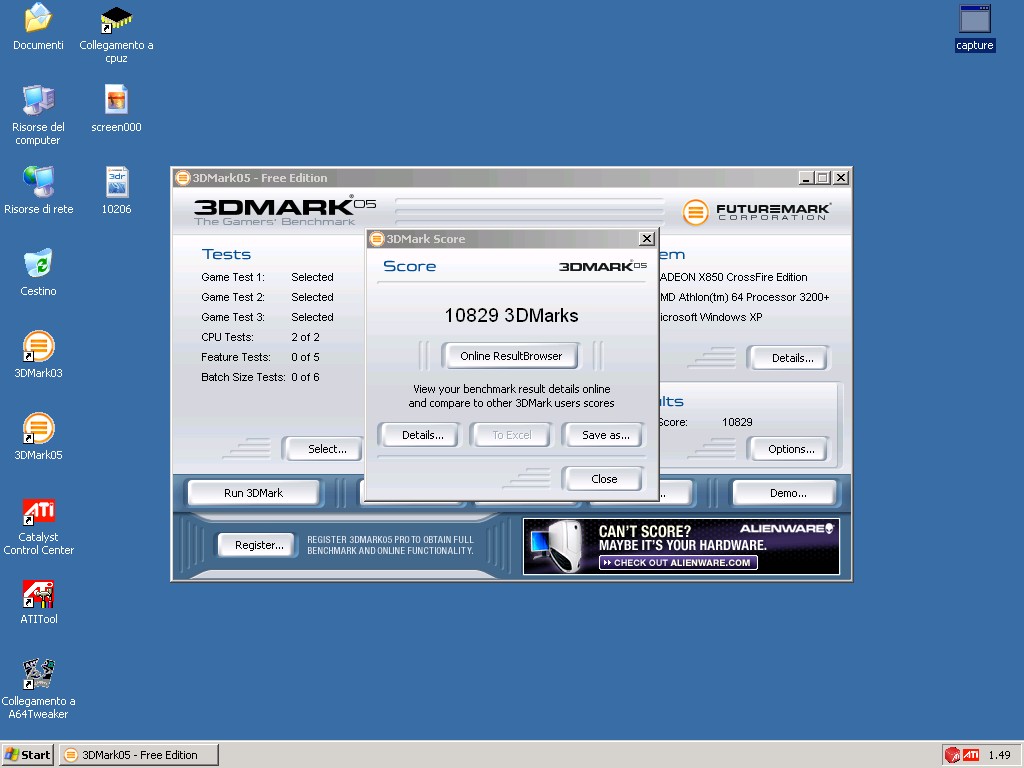Click the "Athlon(tm) 64 Processor 3200+" text
Screen dimensions: 1024x768
tap(754, 297)
